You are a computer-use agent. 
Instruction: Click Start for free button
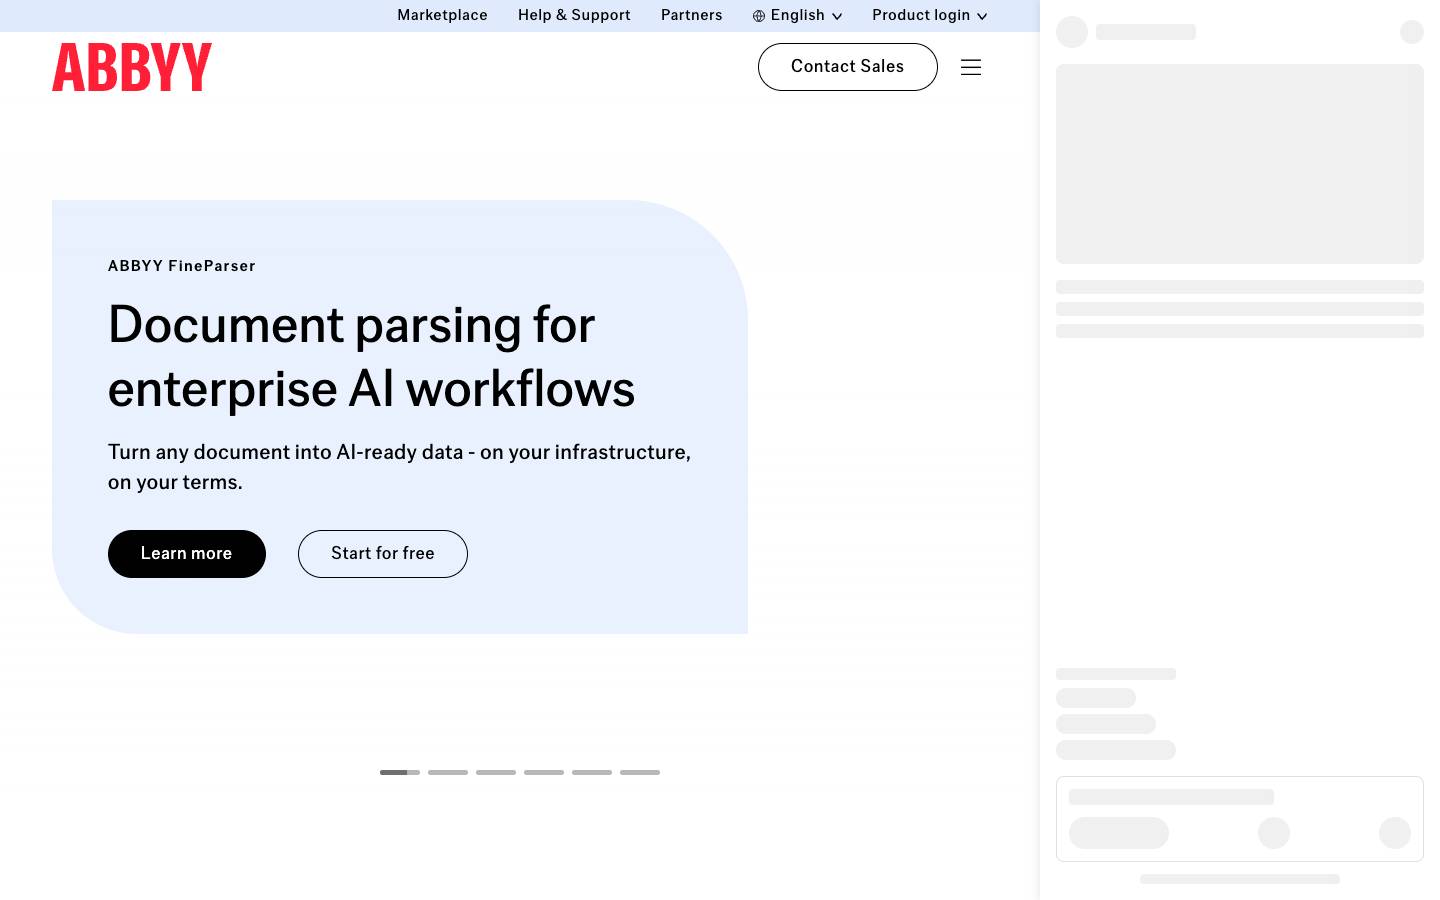383,554
